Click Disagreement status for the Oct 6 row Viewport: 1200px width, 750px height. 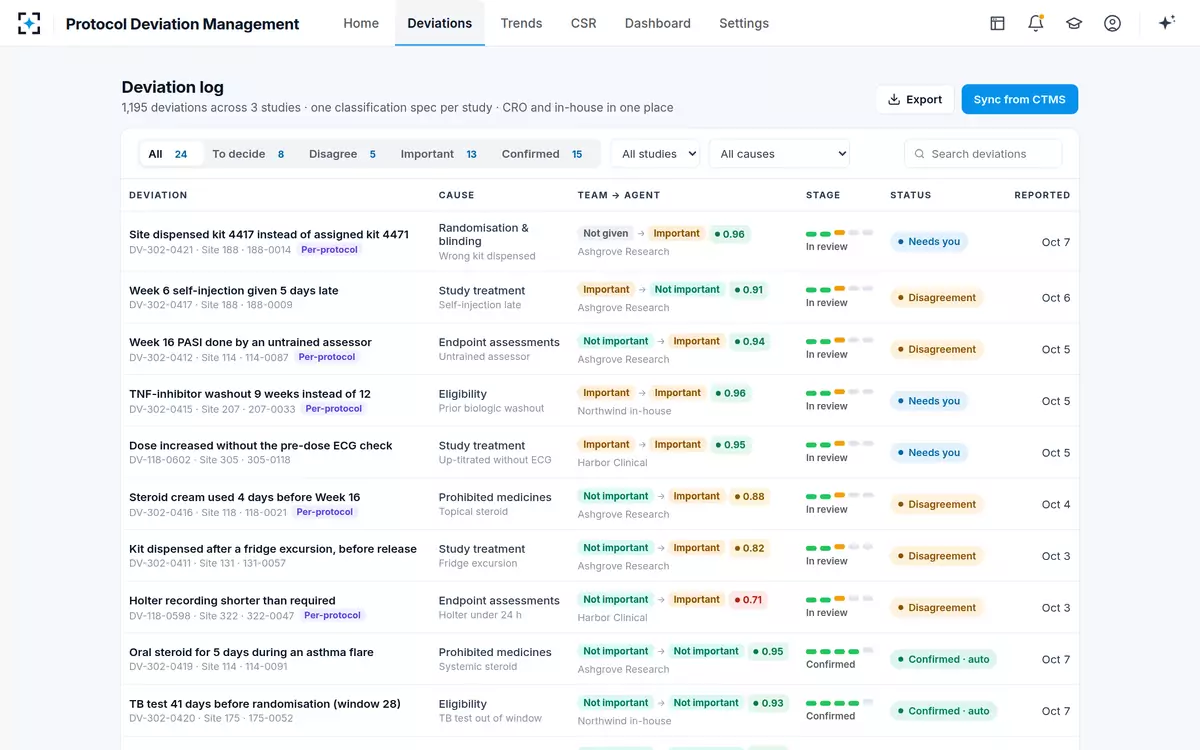[x=937, y=298]
